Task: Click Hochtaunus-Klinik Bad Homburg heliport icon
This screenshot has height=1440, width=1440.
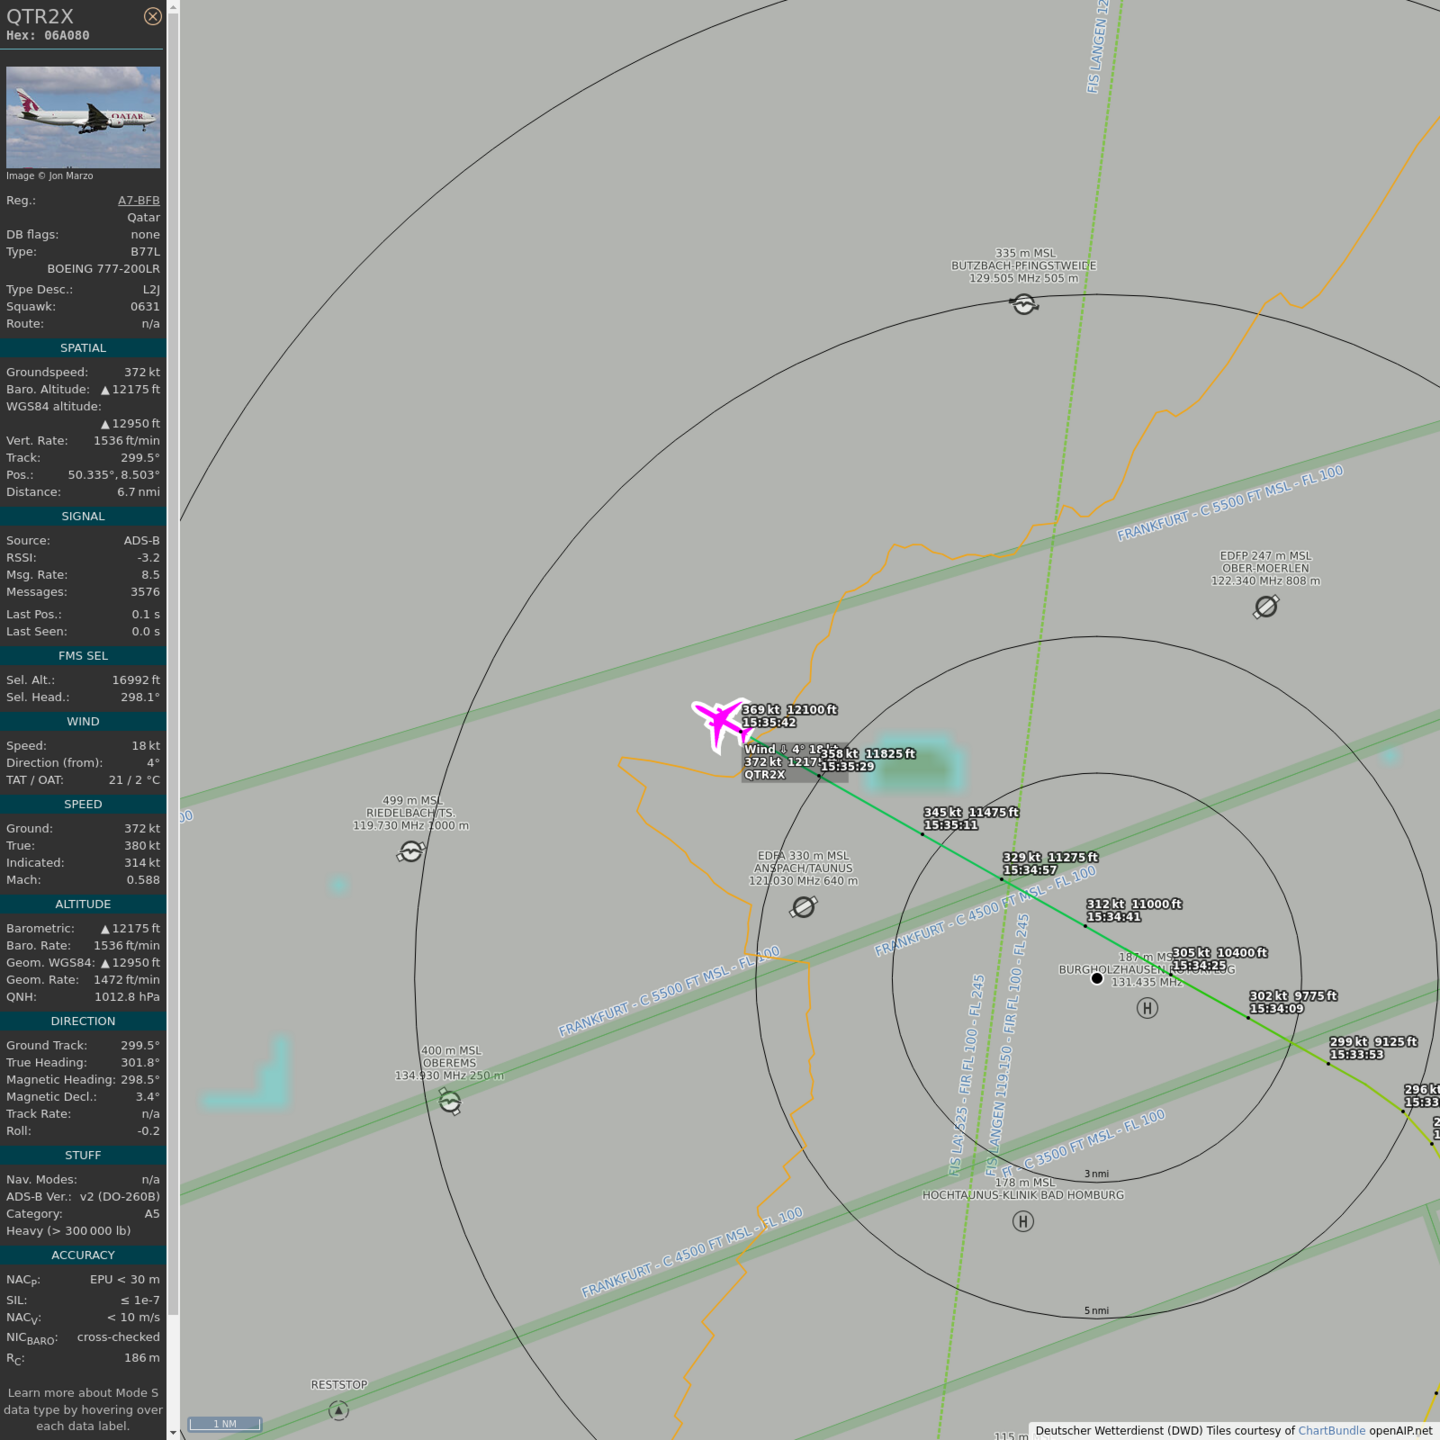Action: [x=1022, y=1221]
